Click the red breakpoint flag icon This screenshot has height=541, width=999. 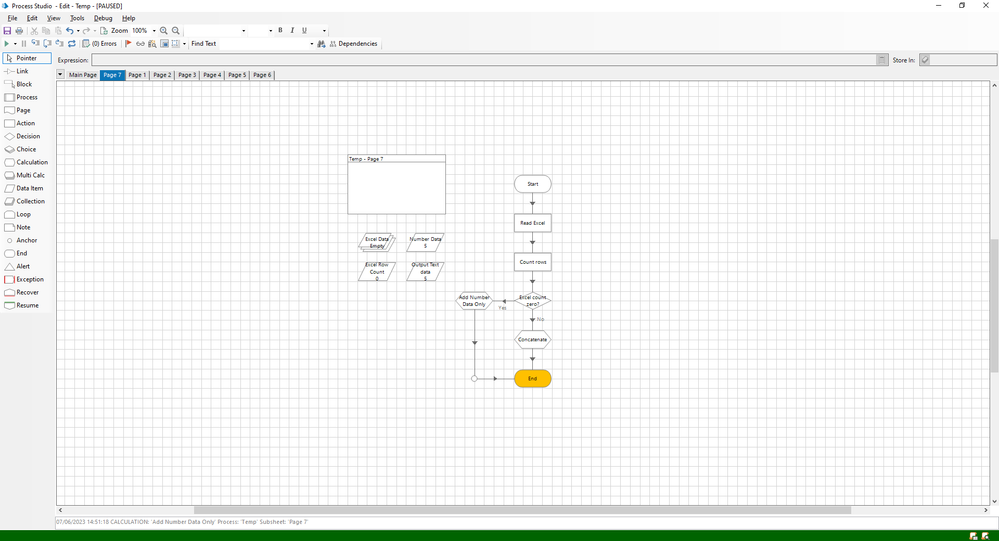coord(128,44)
